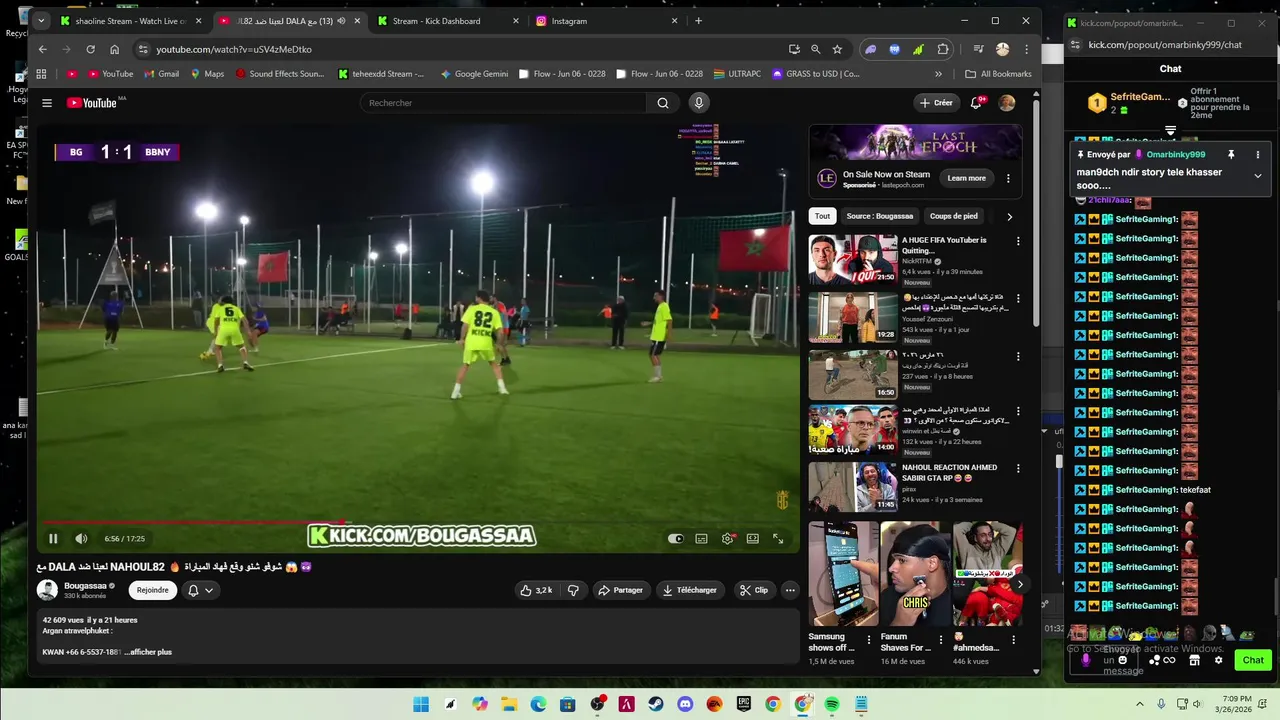Open the Bougassaa channel name link
Screen dimensions: 1280x720
(85, 585)
